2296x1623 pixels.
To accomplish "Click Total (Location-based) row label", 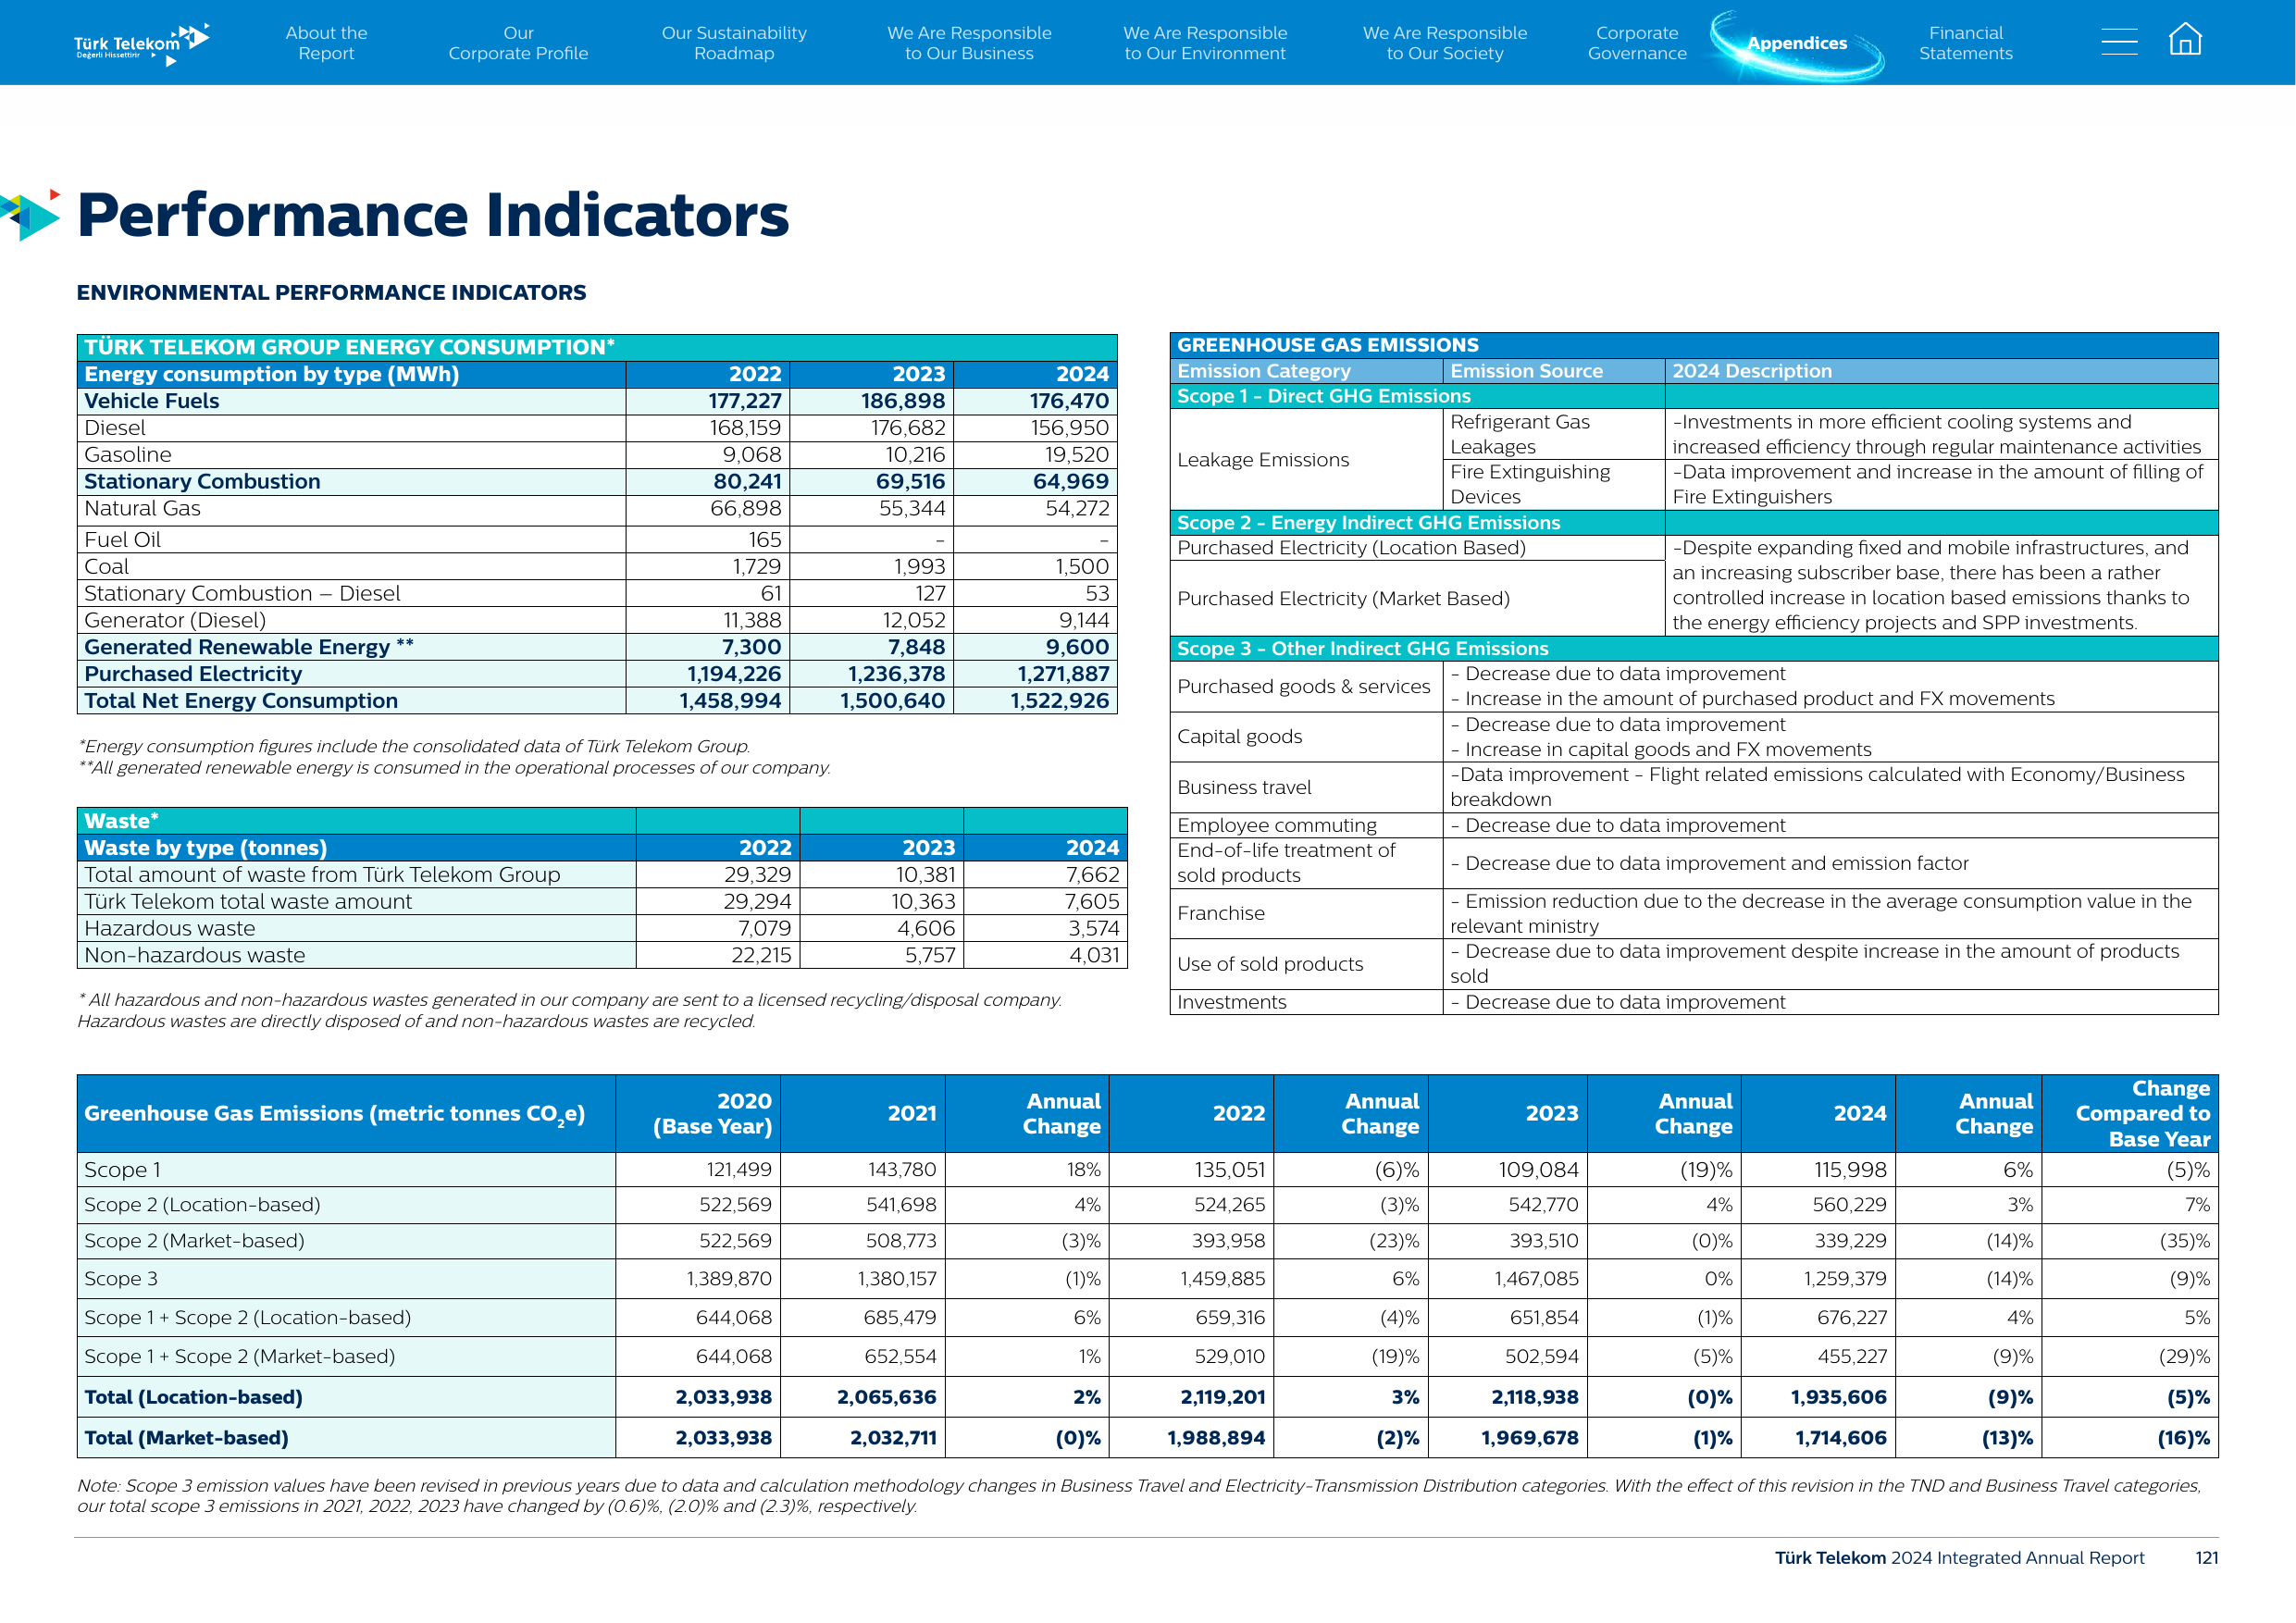I will [193, 1397].
